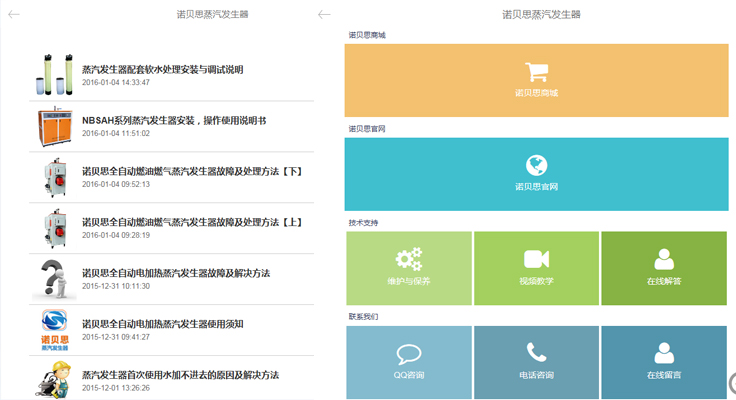This screenshot has height=400, width=736.
Task: Open the video camera icon 视频教学
Action: [536, 260]
